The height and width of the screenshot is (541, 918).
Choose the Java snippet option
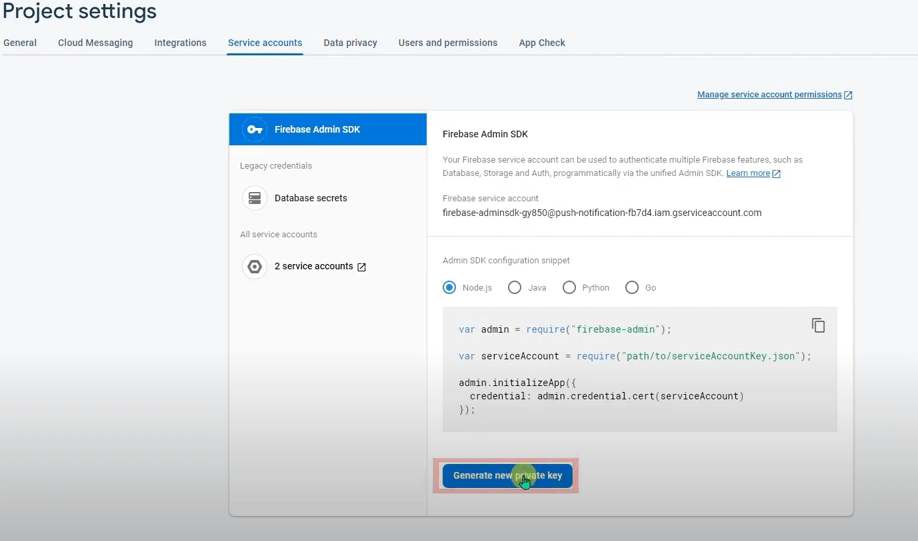point(514,287)
